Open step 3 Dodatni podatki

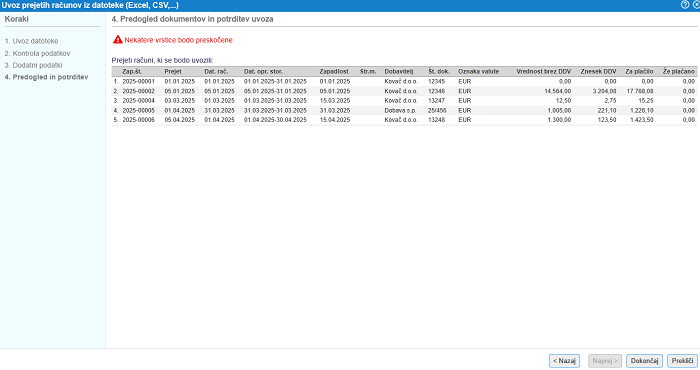(33, 65)
